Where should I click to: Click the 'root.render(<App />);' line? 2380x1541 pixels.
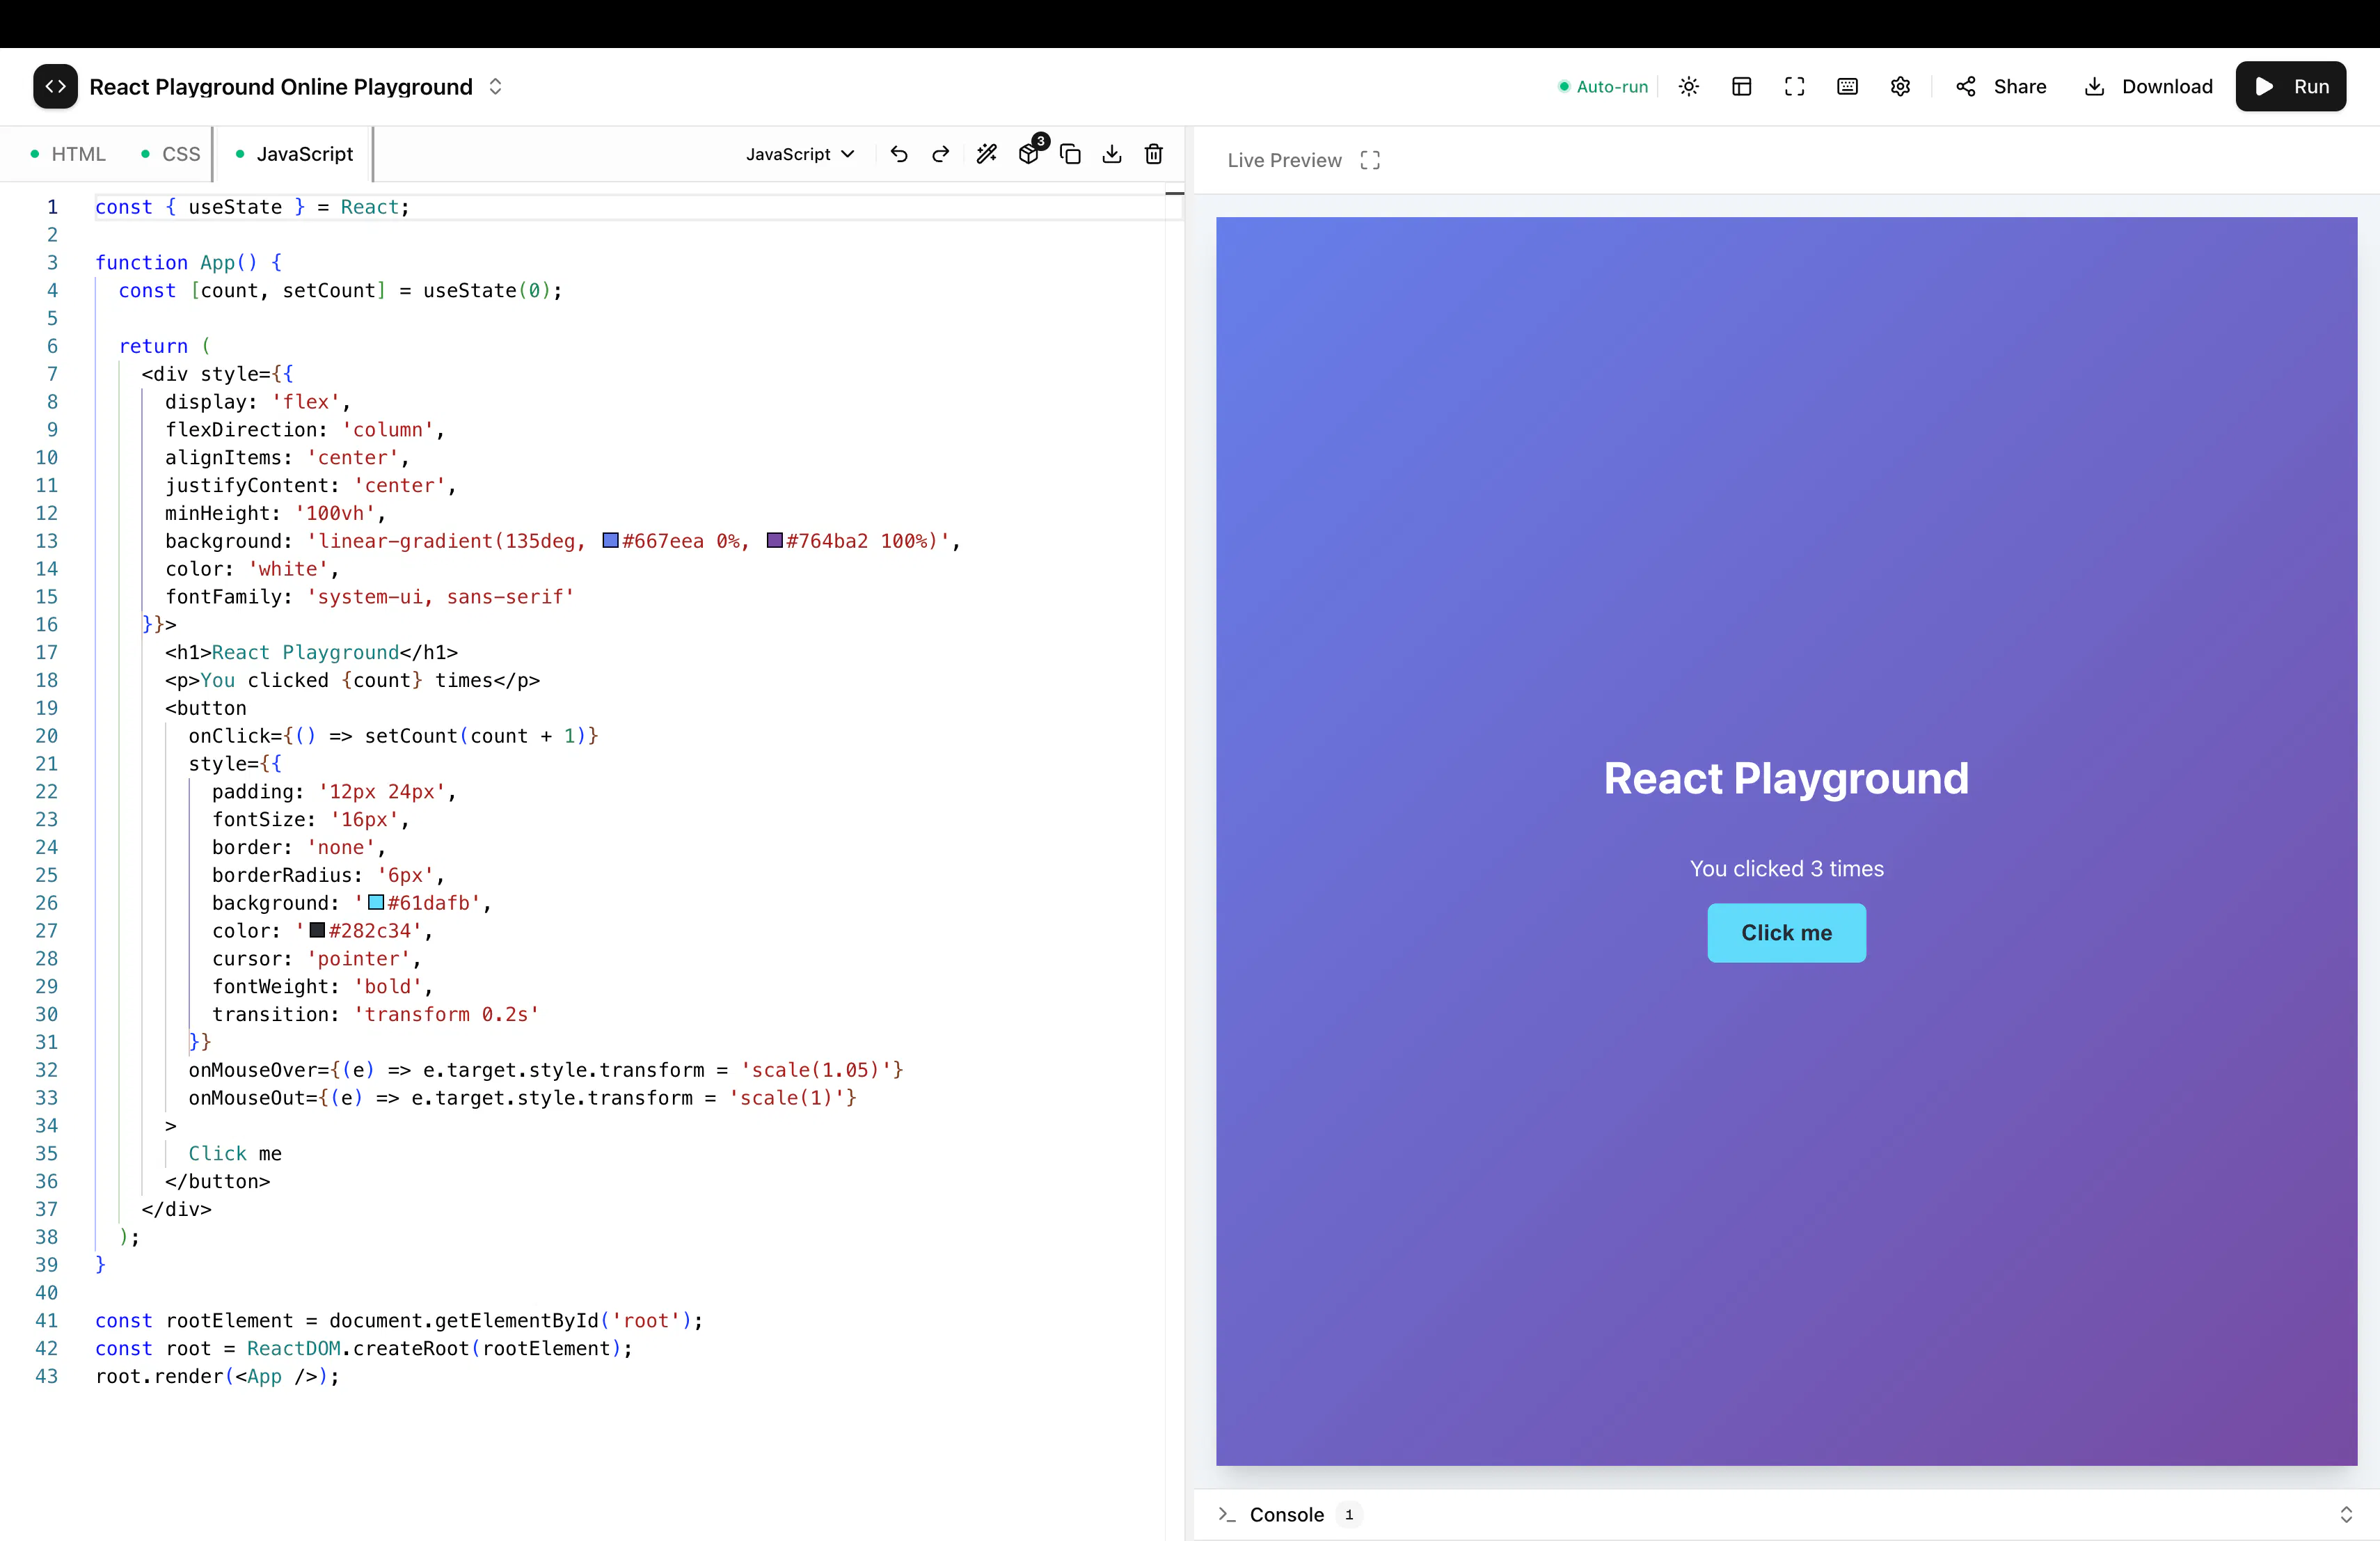pos(217,1376)
